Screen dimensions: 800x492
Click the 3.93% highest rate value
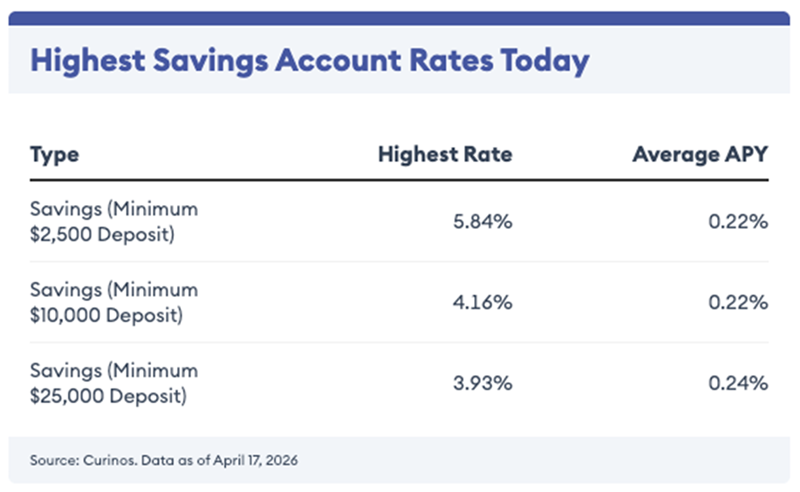click(x=484, y=383)
